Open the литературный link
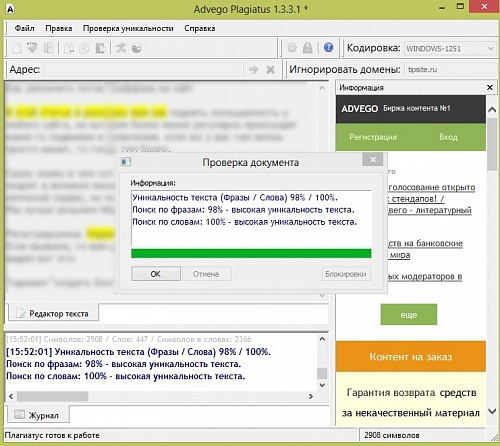Image resolution: width=500 pixels, height=446 pixels. click(430, 210)
